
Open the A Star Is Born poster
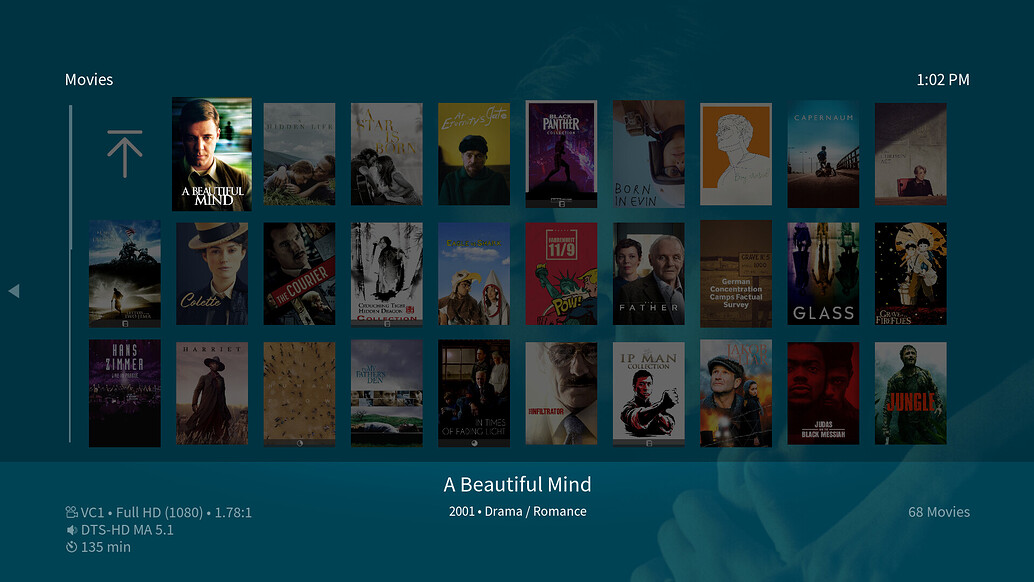(x=386, y=154)
